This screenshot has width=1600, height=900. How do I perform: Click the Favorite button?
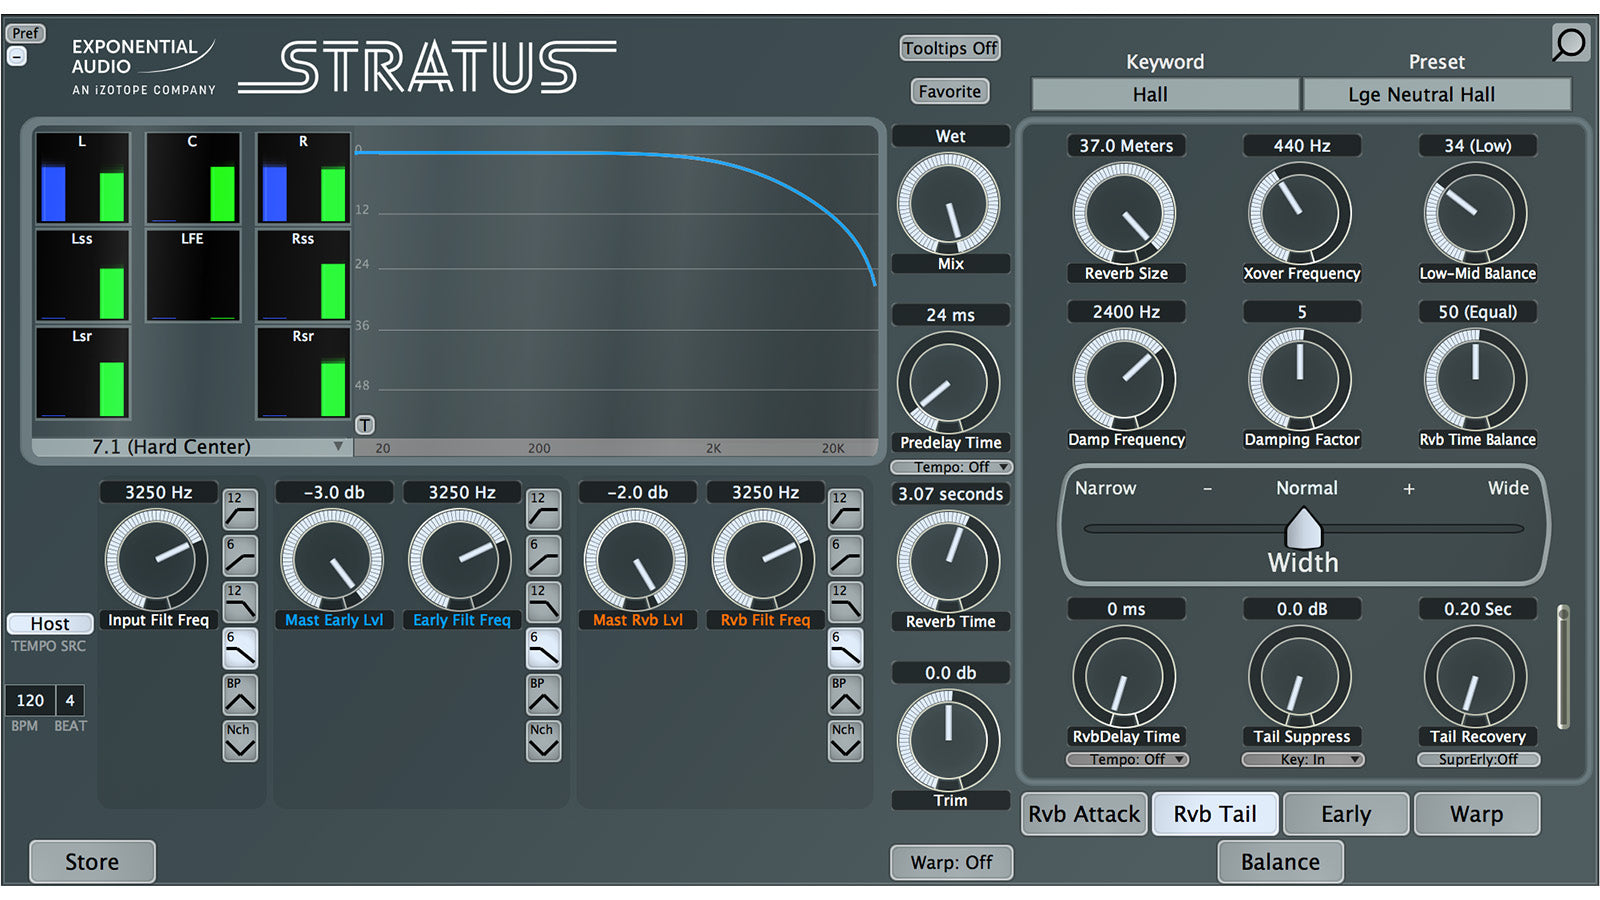(x=949, y=92)
